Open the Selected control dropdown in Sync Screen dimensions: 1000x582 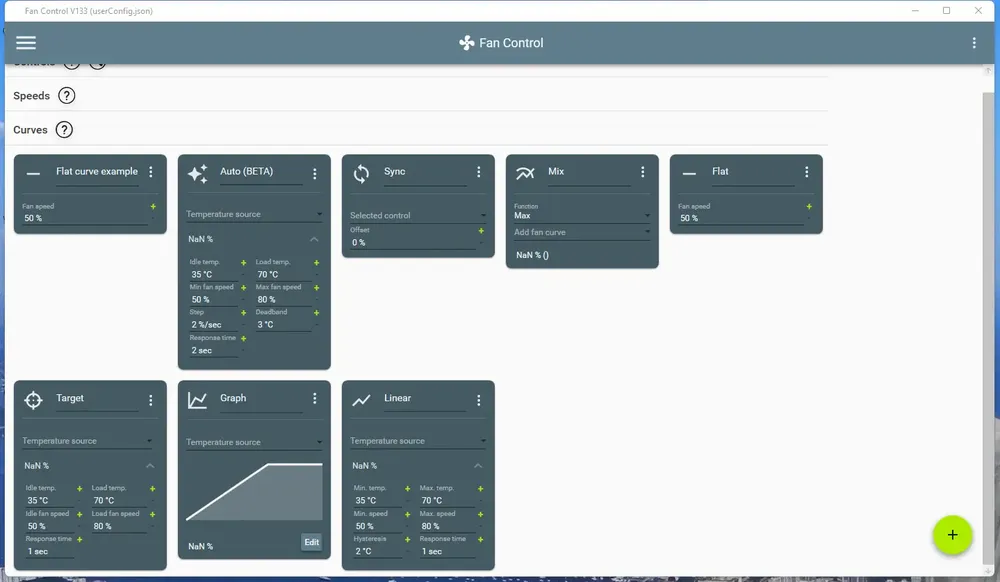[x=418, y=215]
